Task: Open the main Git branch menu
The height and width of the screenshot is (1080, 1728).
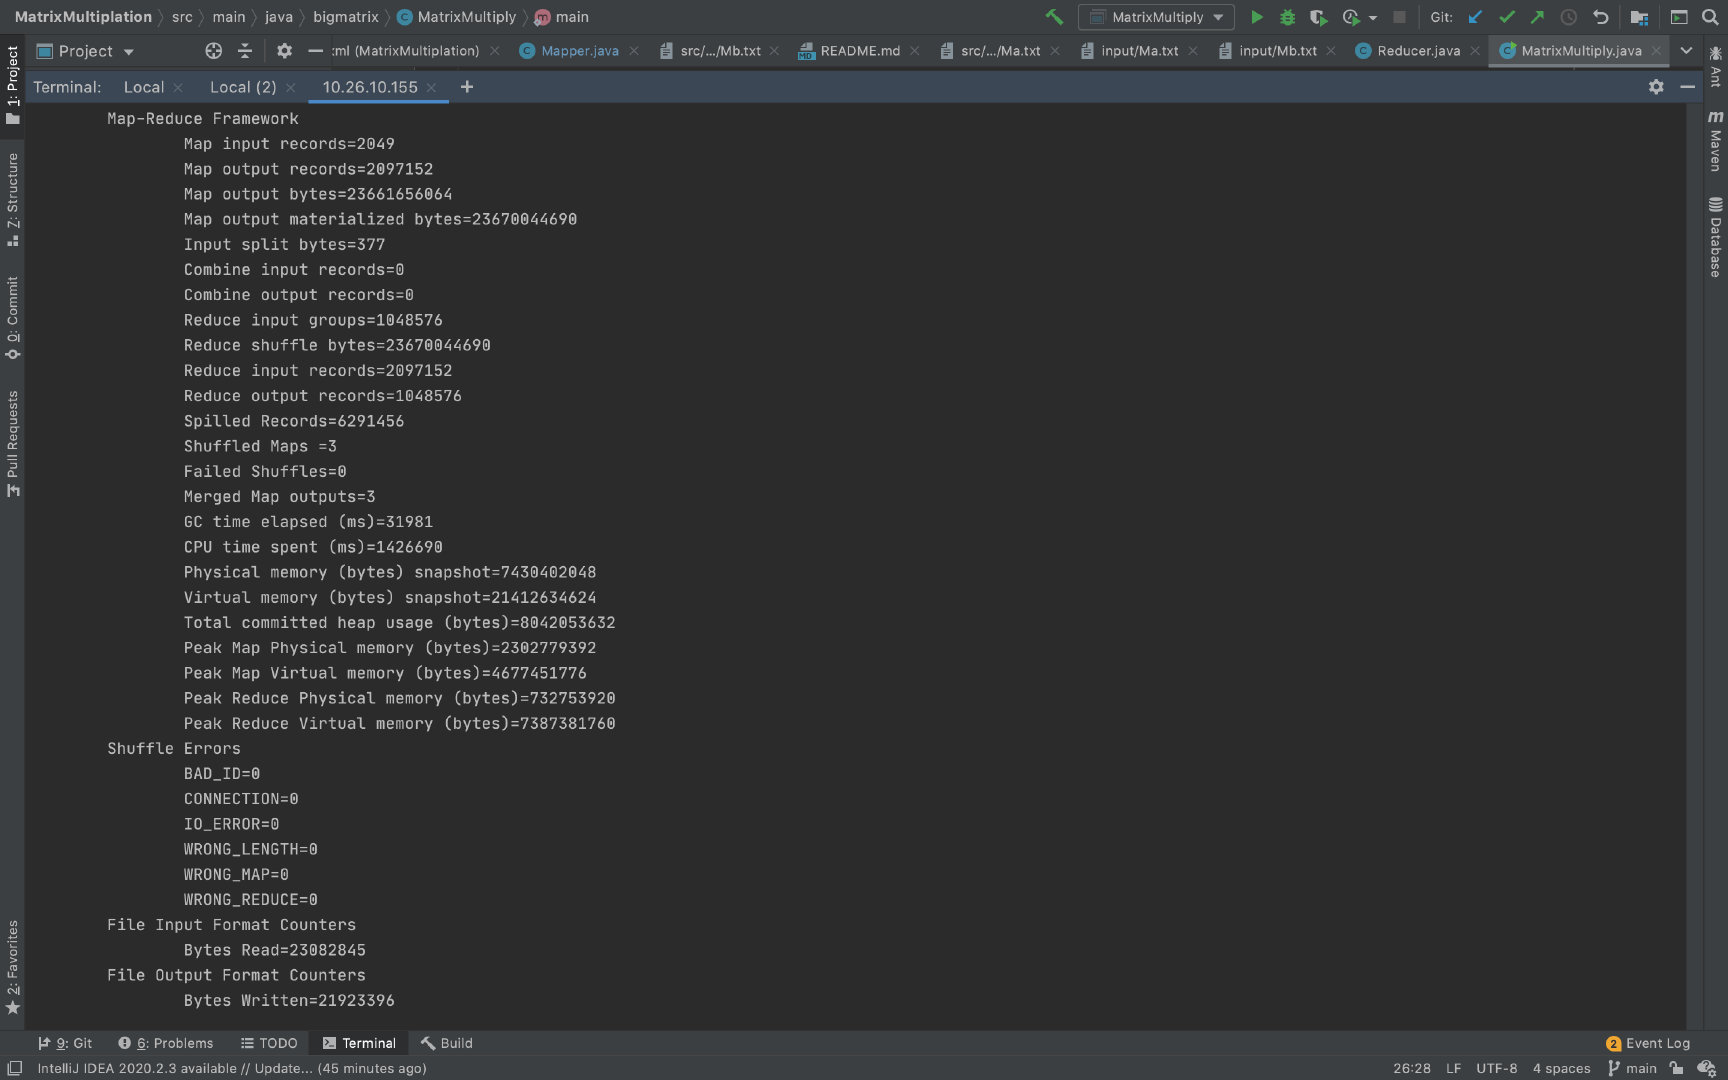Action: (x=1632, y=1068)
